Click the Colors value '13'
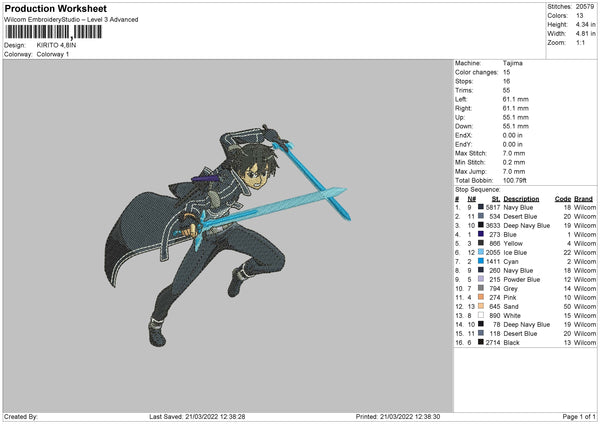 click(x=579, y=16)
